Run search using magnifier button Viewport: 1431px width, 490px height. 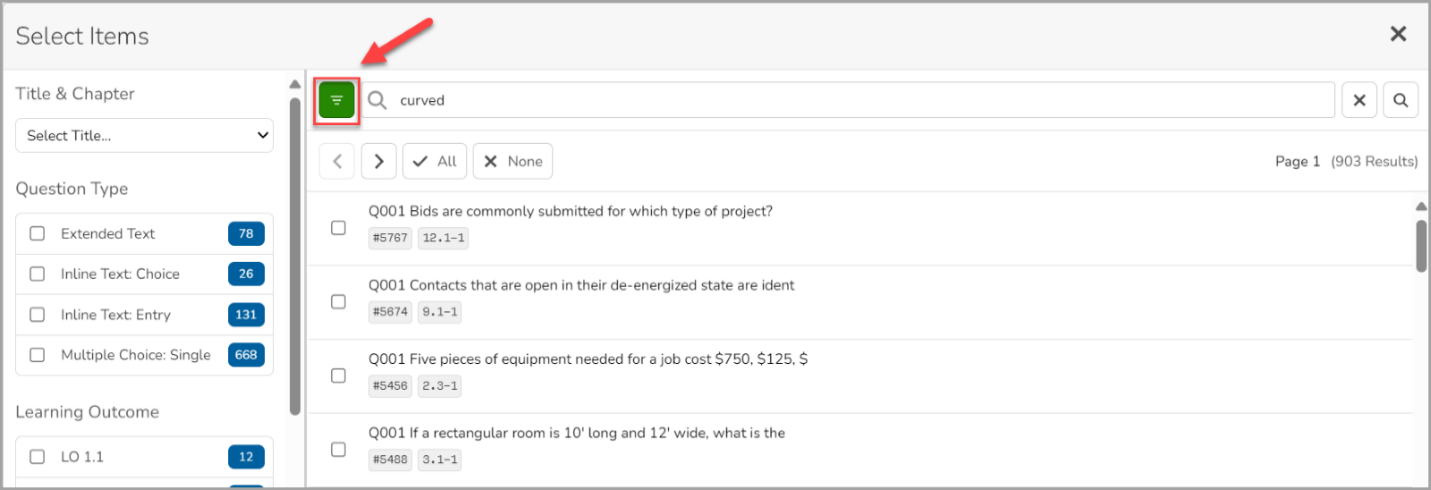pos(1401,100)
